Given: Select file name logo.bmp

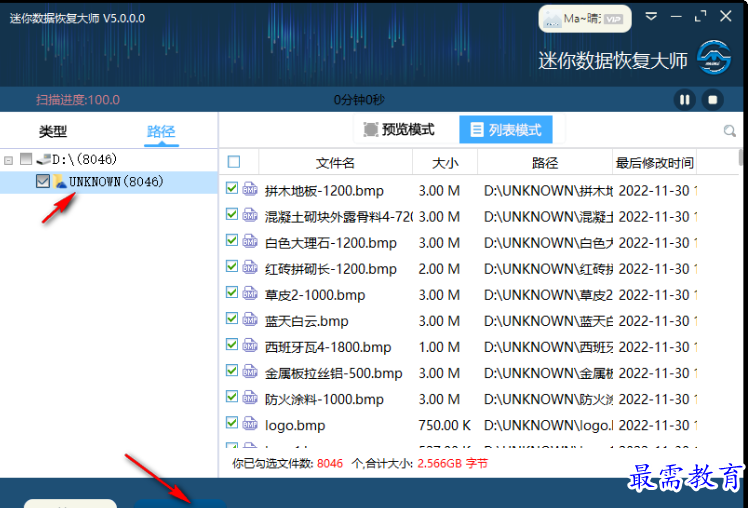Looking at the screenshot, I should point(295,426).
